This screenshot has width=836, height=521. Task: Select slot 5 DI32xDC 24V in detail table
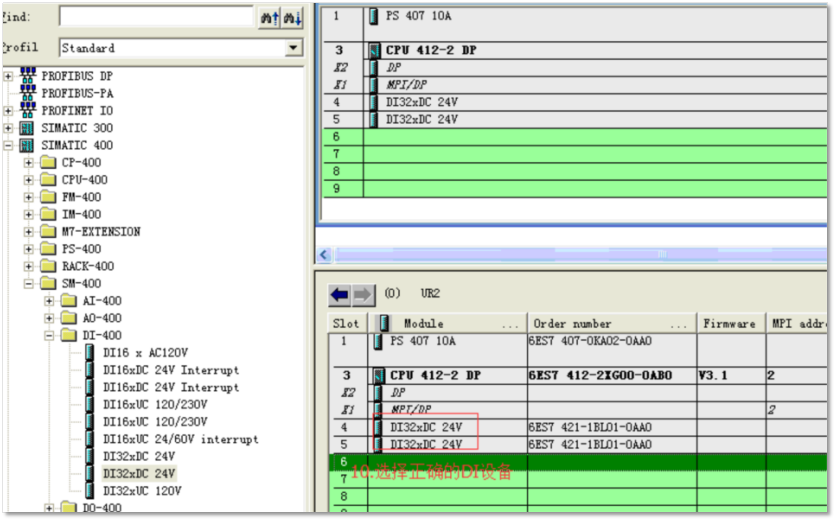point(426,444)
